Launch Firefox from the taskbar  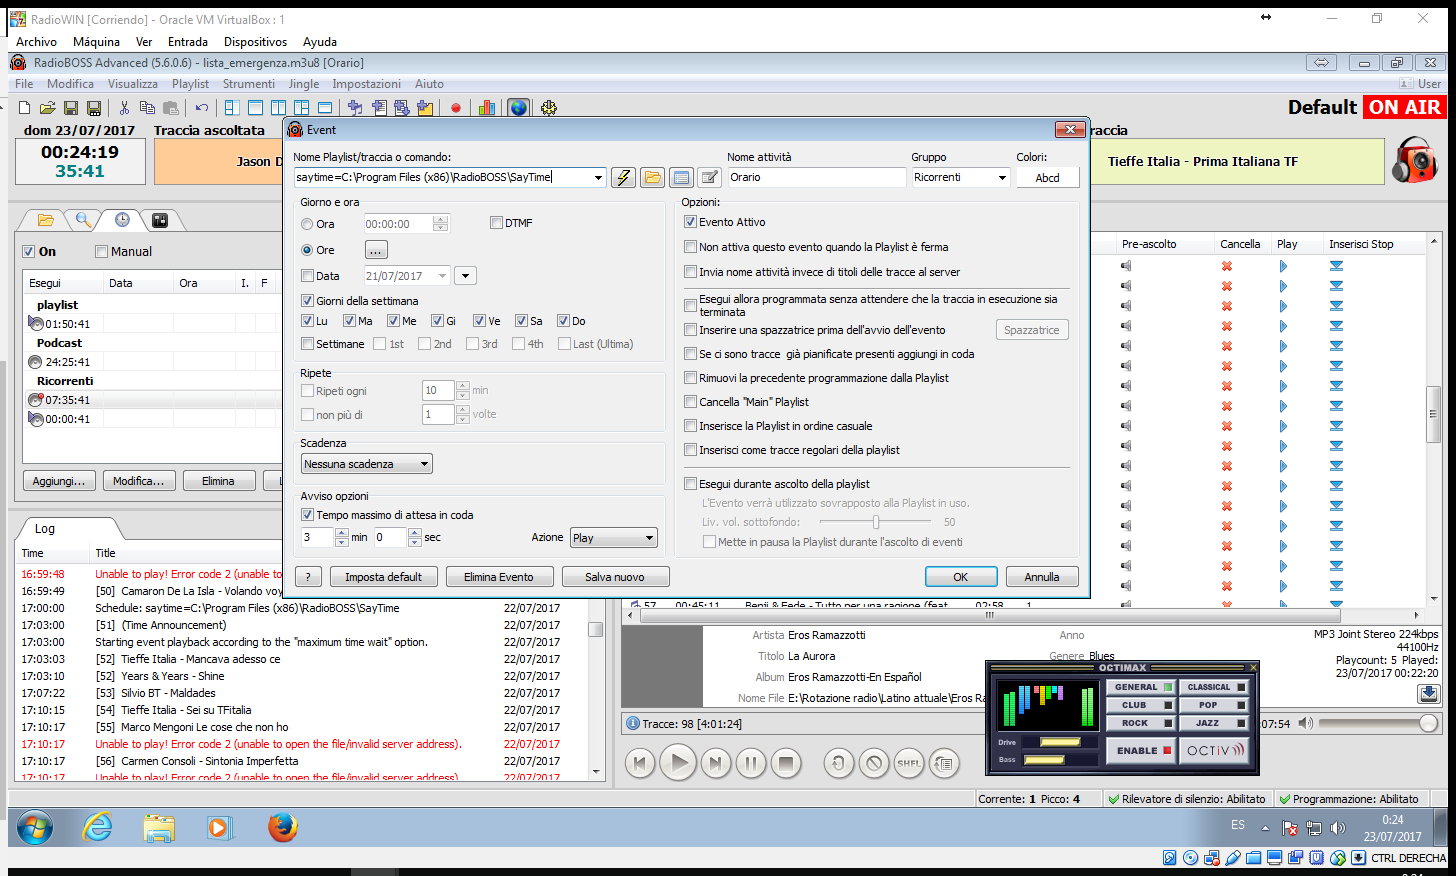(283, 828)
